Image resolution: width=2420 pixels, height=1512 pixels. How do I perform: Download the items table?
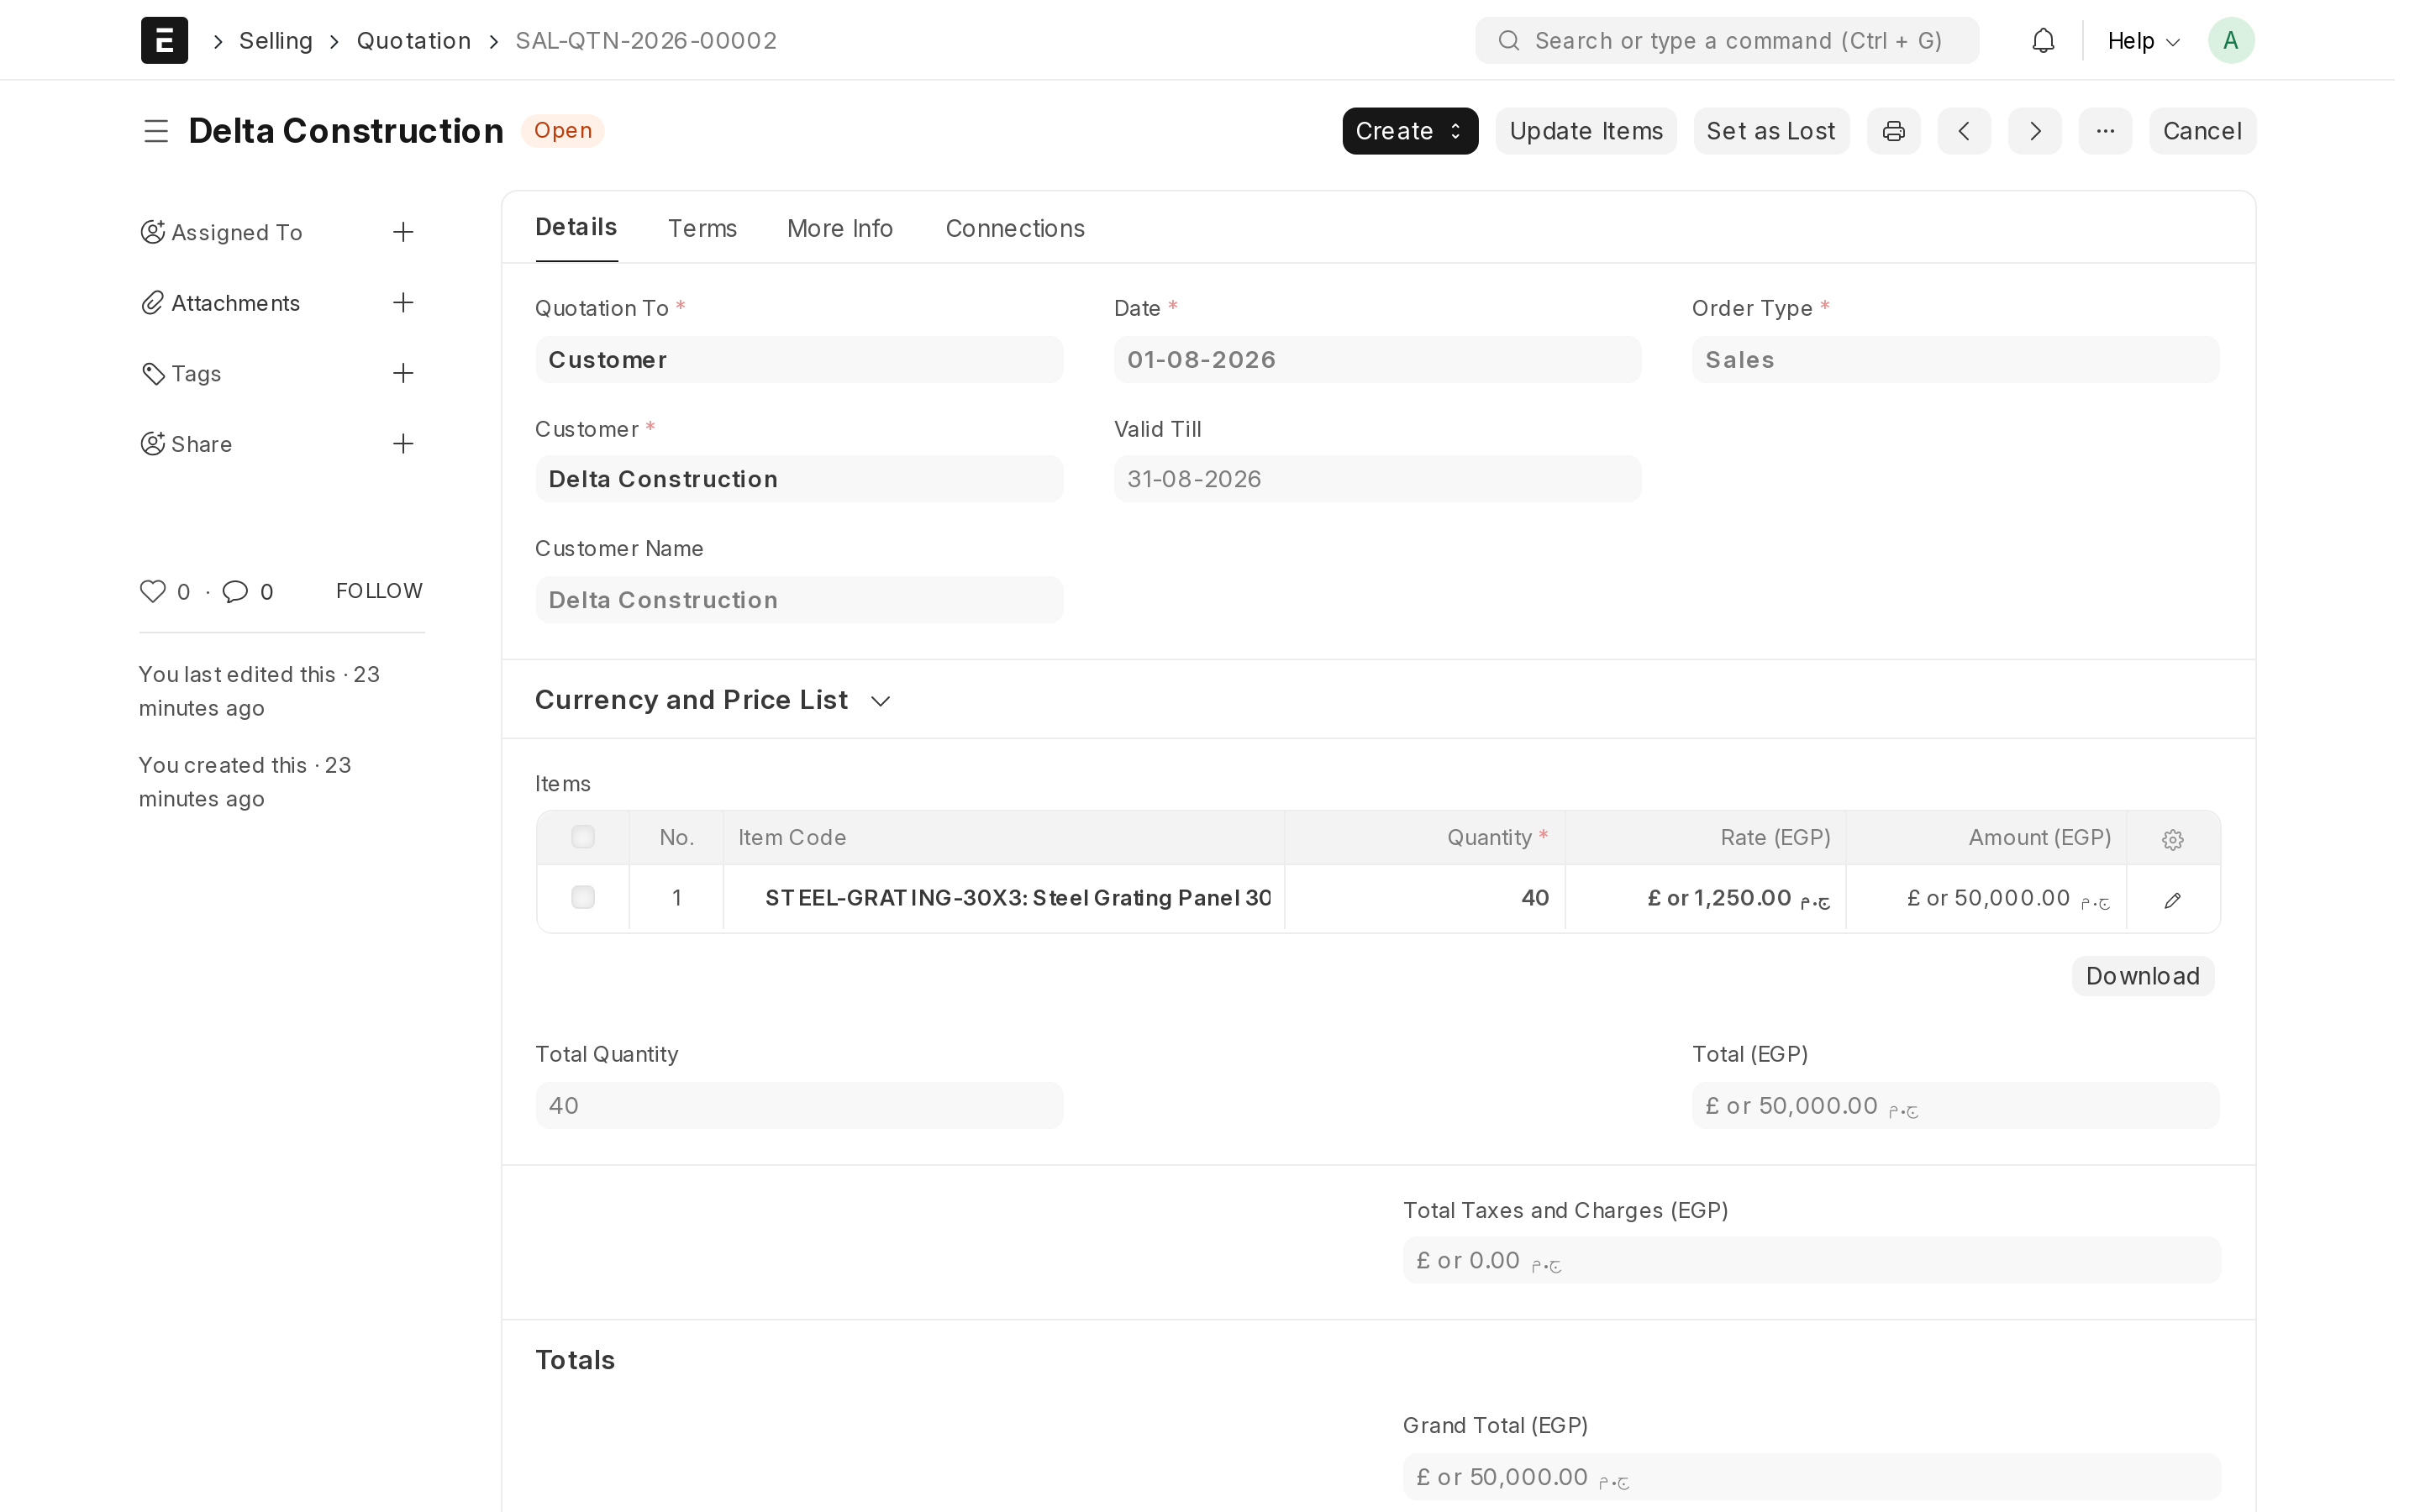pyautogui.click(x=2142, y=976)
